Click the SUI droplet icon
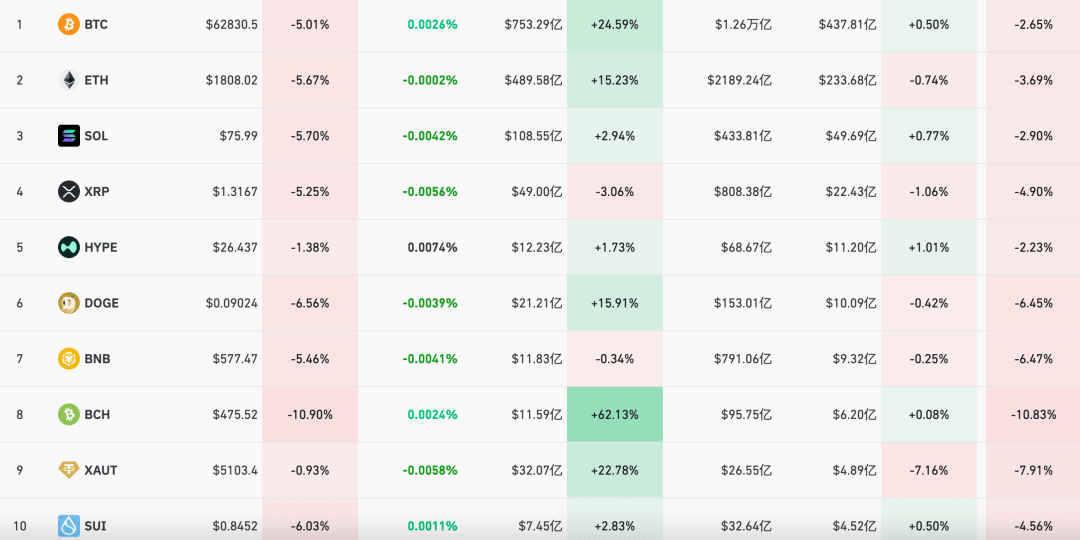Screen dimensions: 1080x540 click(x=69, y=525)
